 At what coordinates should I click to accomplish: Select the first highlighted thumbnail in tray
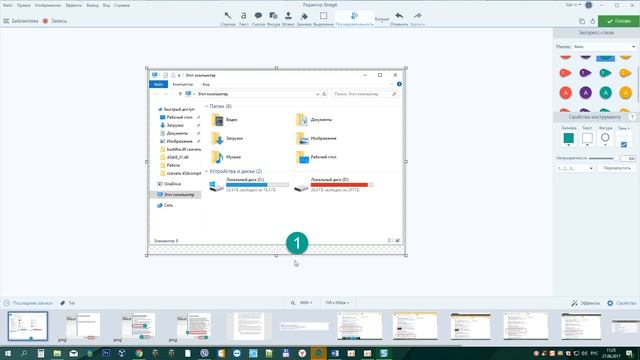28,326
